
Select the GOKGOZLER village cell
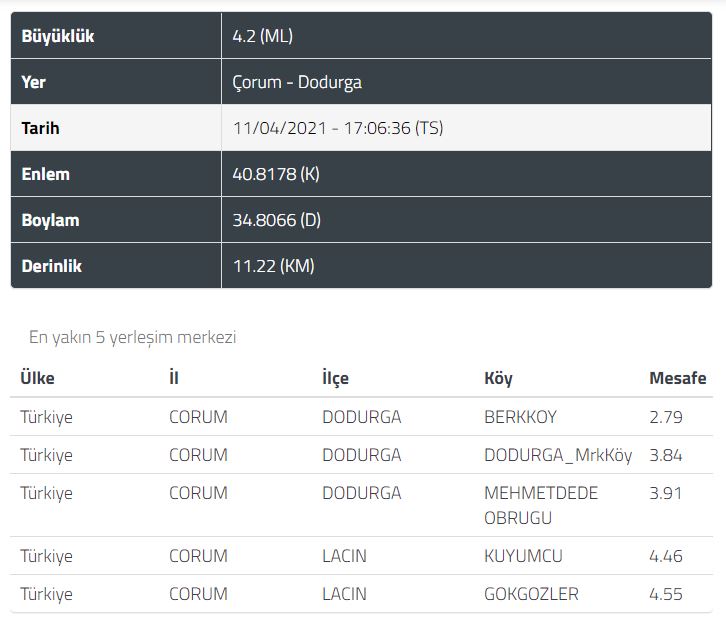531,594
